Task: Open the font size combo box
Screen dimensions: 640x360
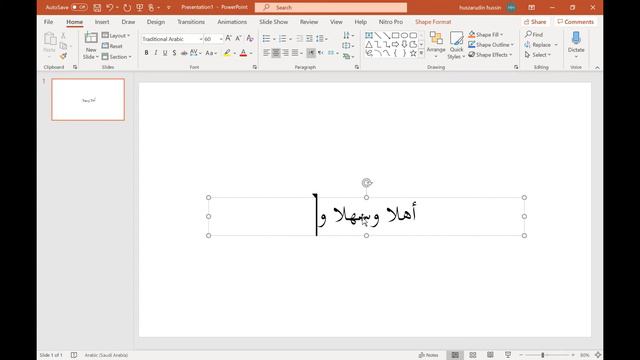Action: tap(213, 39)
